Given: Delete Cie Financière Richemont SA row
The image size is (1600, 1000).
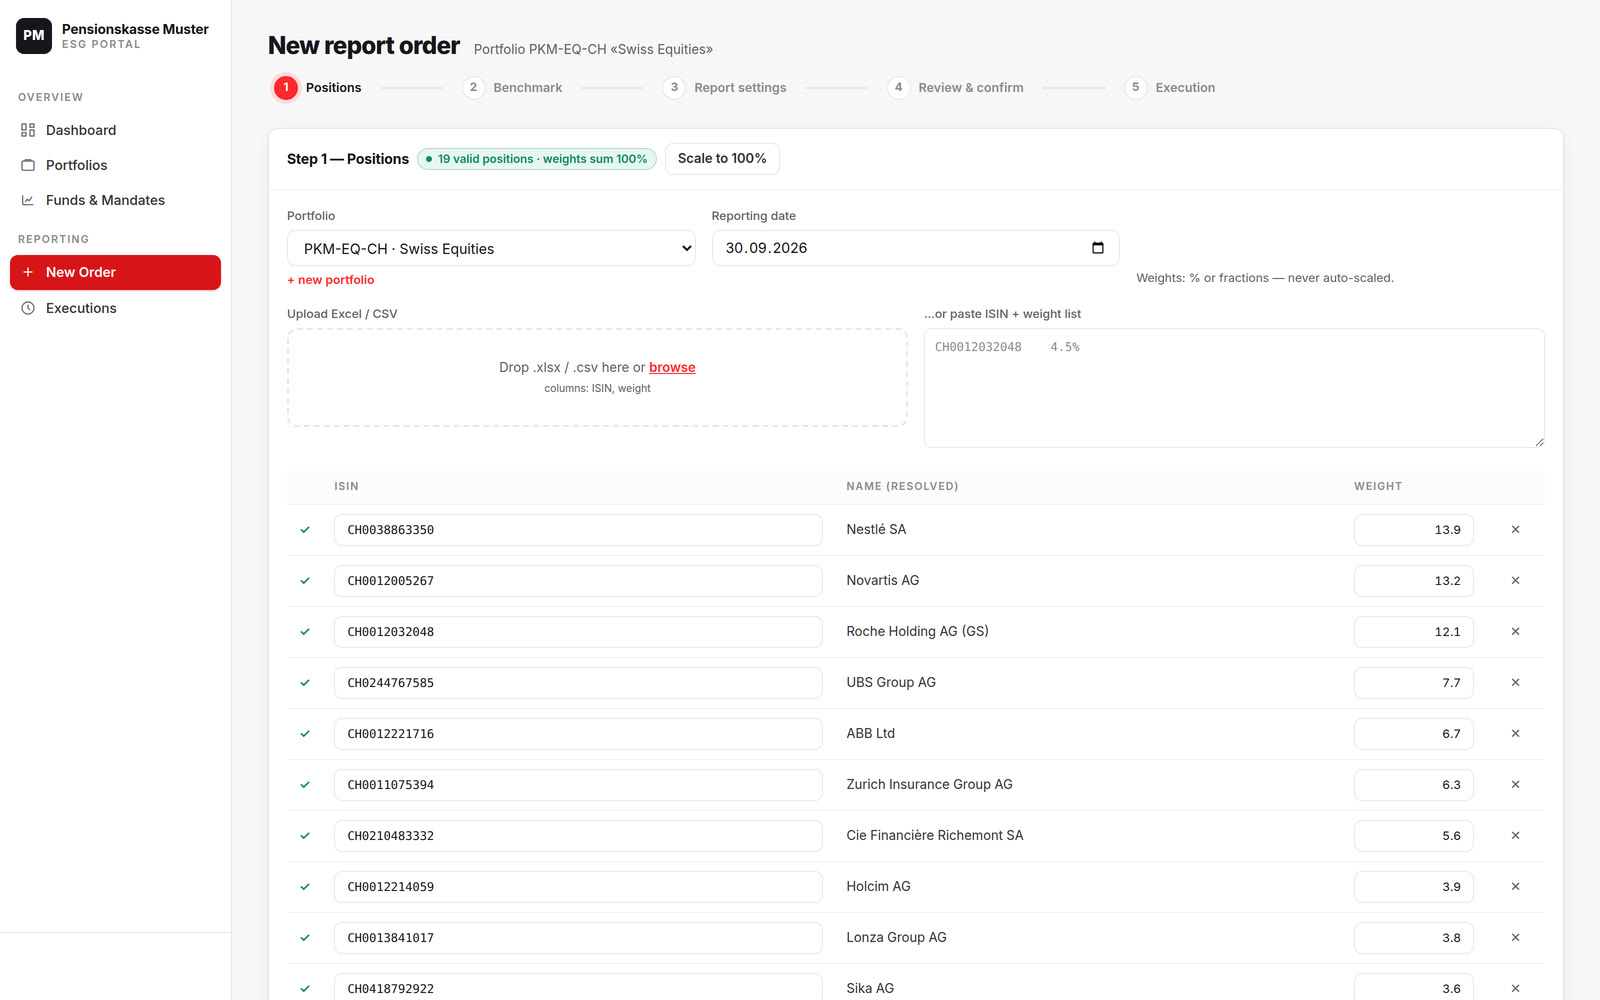Looking at the screenshot, I should [1515, 836].
